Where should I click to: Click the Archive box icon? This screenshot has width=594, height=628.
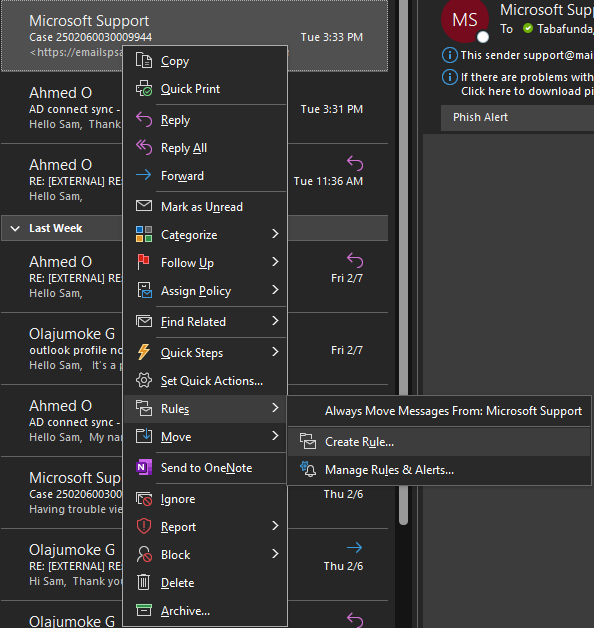coord(144,610)
